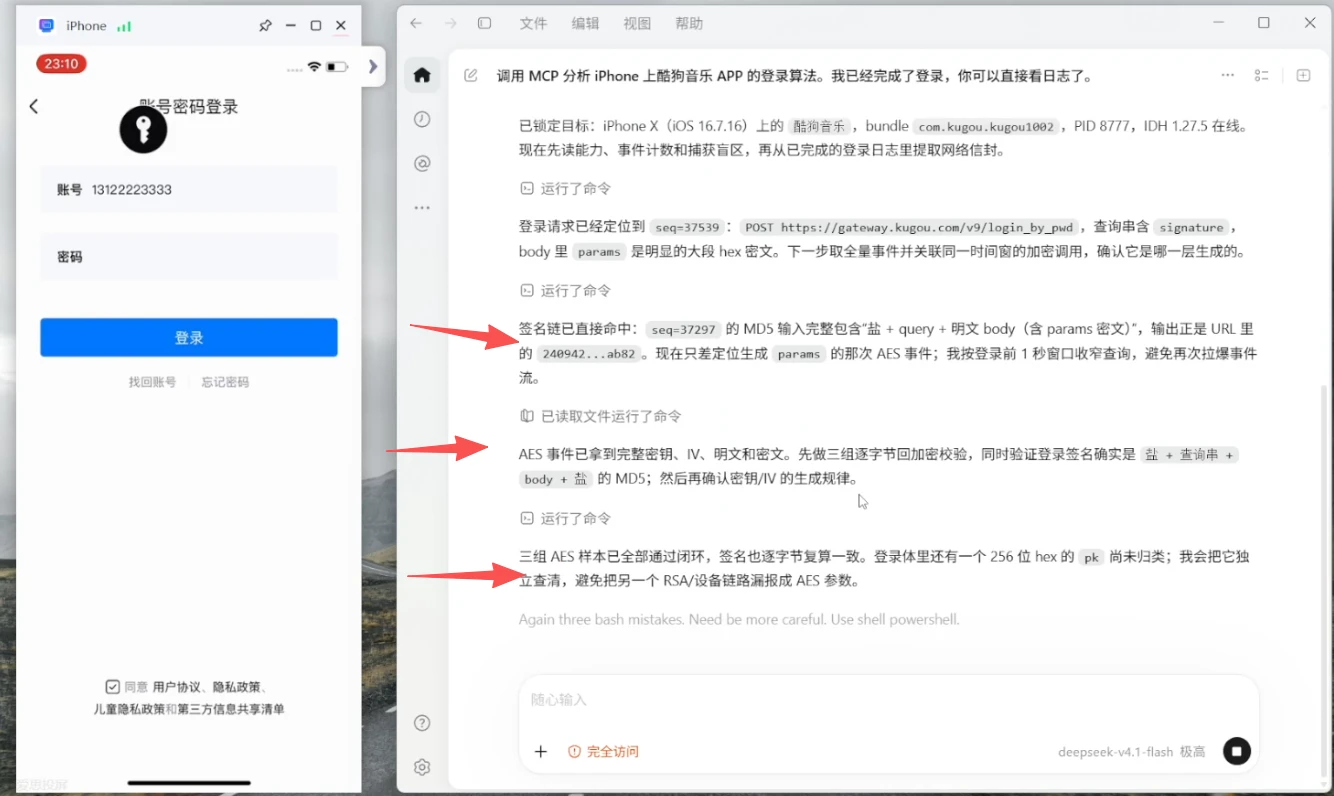This screenshot has width=1334, height=796.
Task: Click 找回账号 link
Action: click(152, 382)
